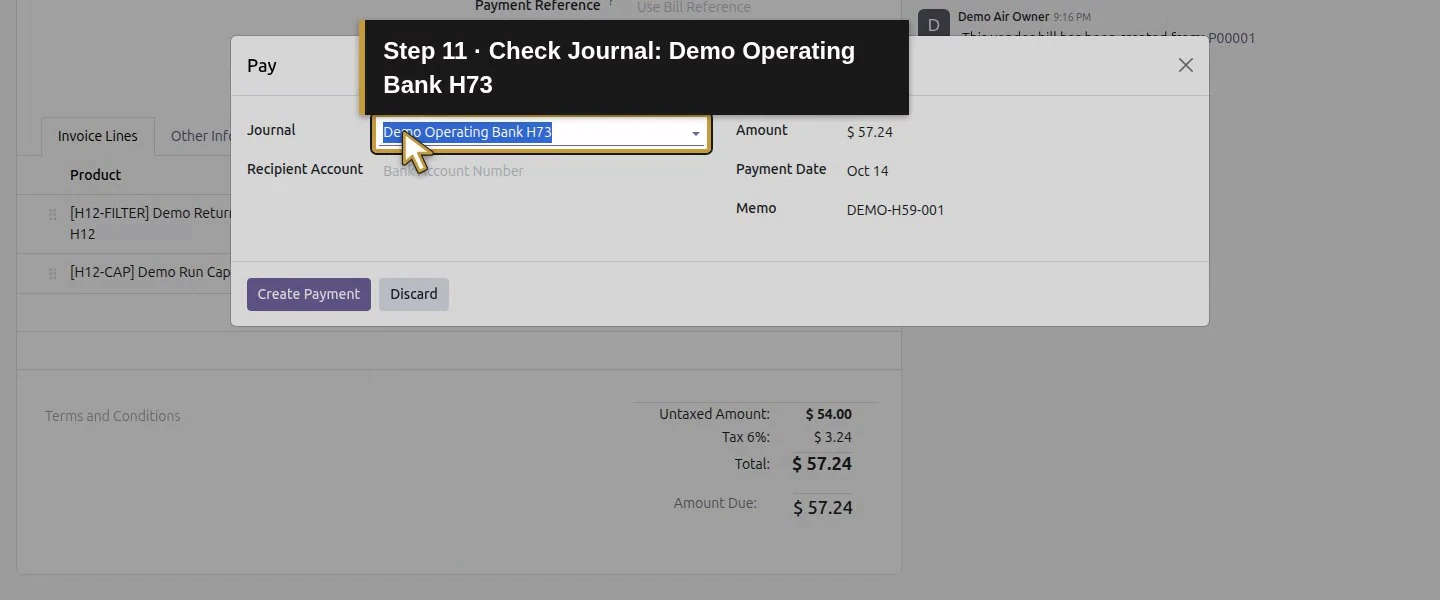The height and width of the screenshot is (600, 1440).
Task: Switch to the Invoice Lines tab
Action: point(98,136)
